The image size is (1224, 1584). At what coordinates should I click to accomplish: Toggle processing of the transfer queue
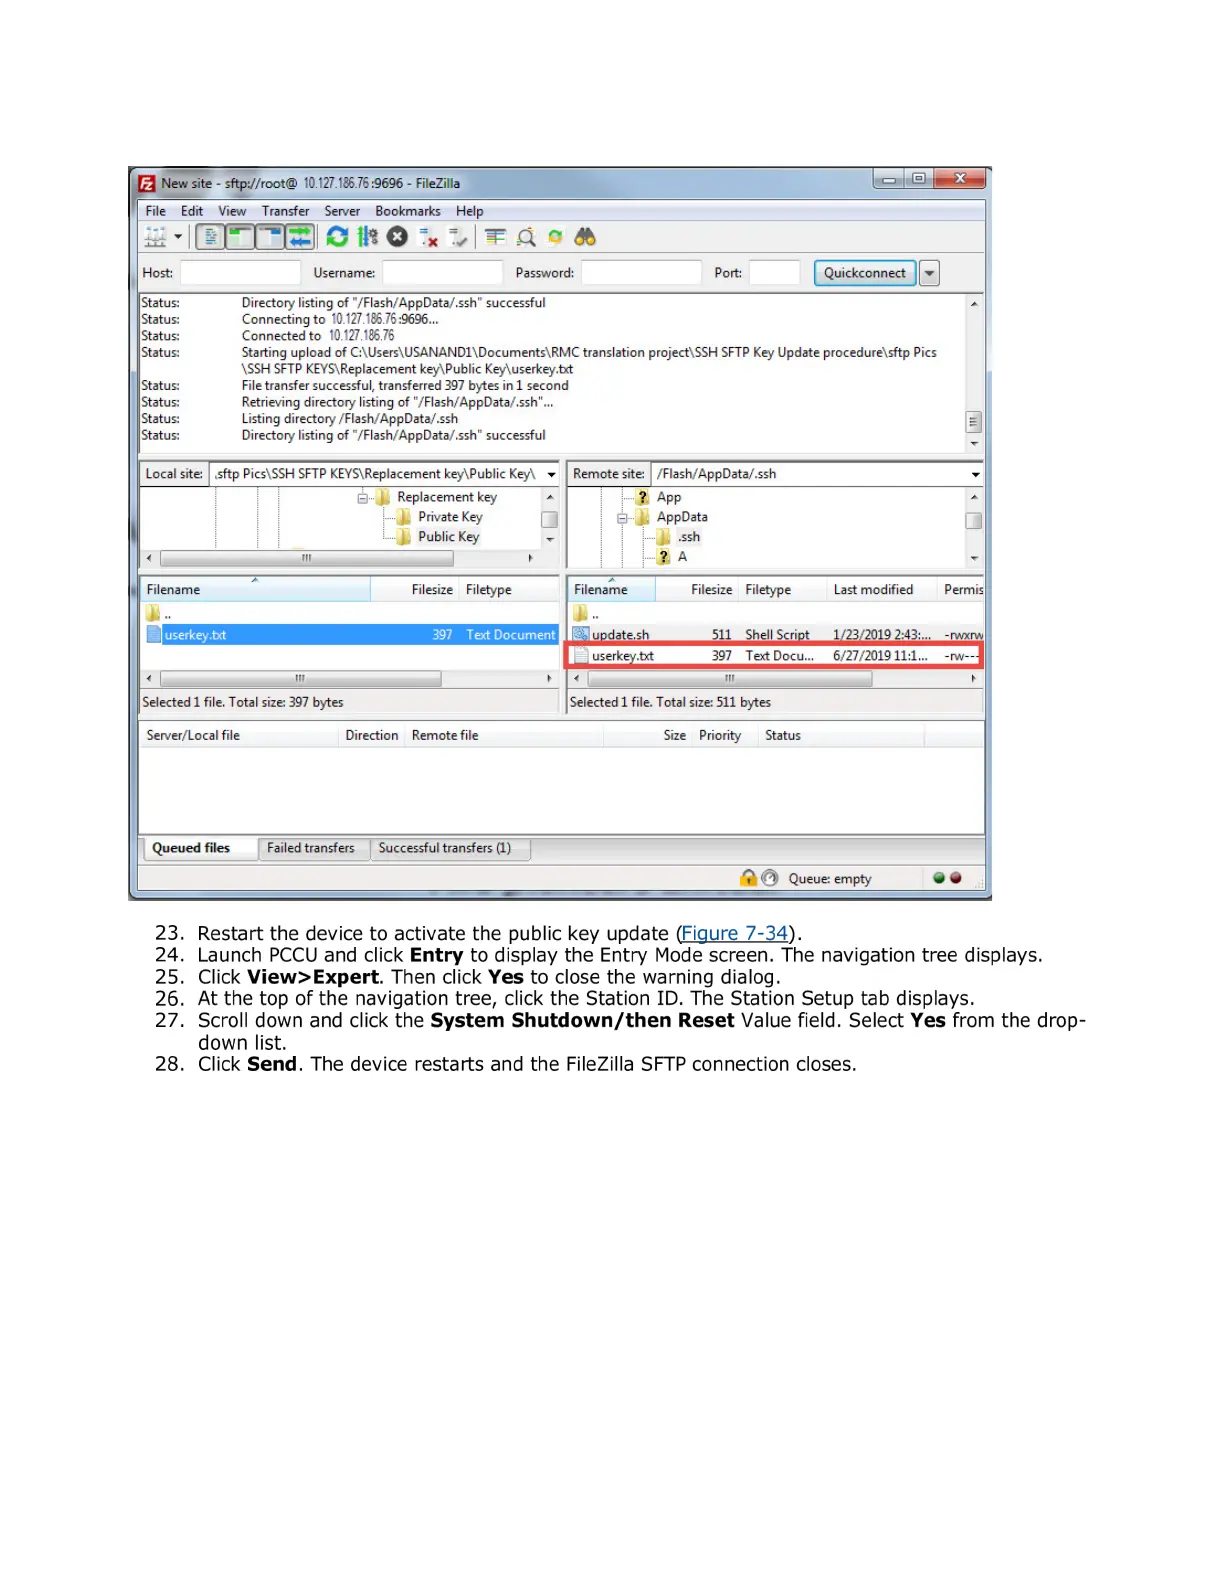coord(368,237)
